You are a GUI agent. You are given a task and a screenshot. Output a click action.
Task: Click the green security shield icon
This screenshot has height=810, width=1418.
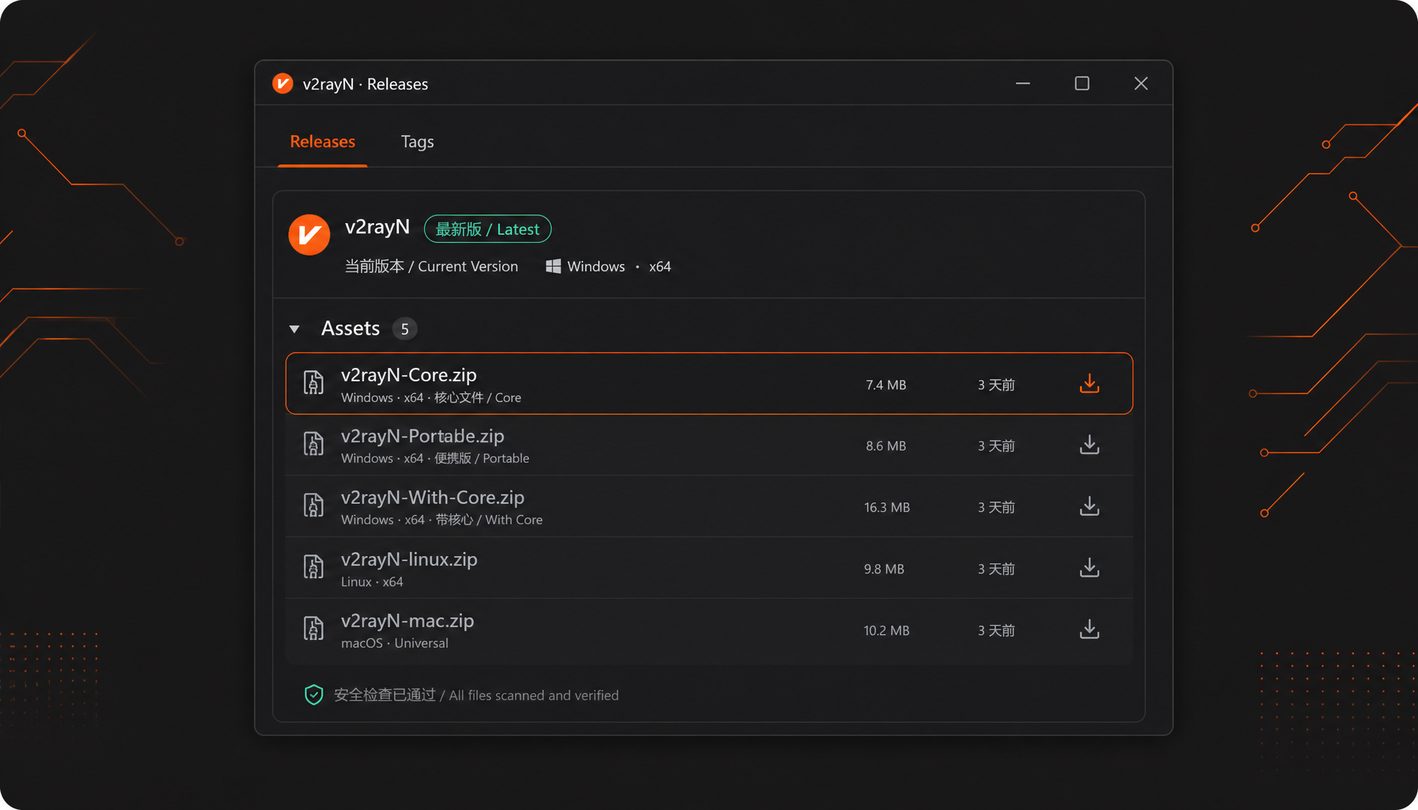coord(314,694)
